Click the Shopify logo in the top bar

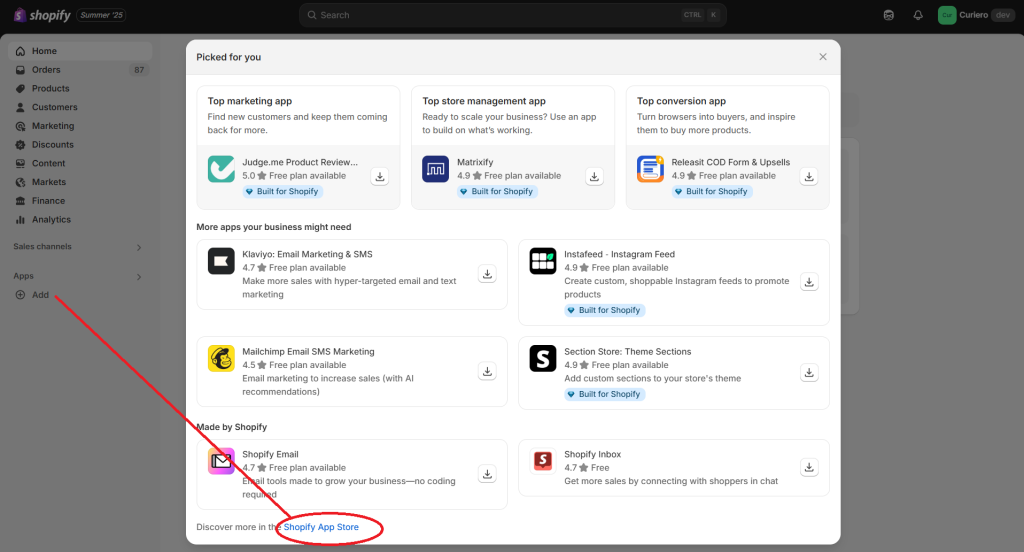click(42, 15)
